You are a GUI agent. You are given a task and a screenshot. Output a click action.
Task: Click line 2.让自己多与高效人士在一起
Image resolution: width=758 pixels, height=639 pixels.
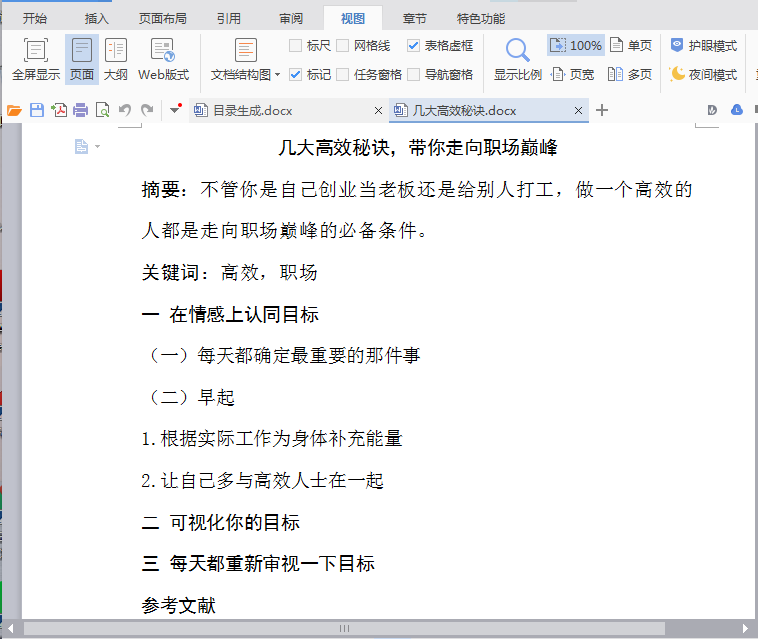[262, 480]
